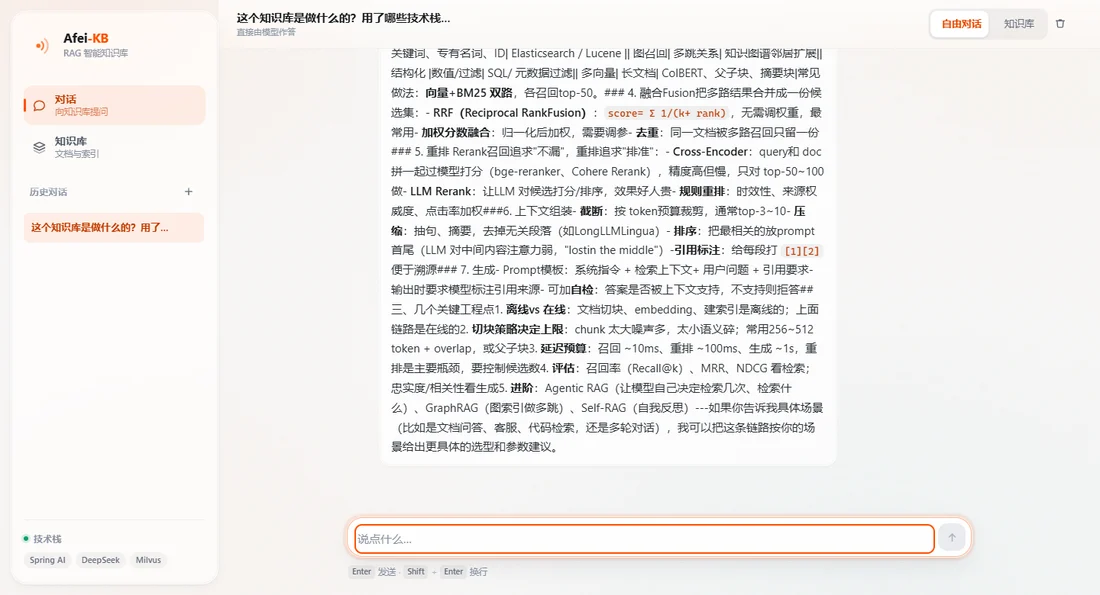Viewport: 1100px width, 595px height.
Task: Click the 技术栈 status label
Action: [x=47, y=539]
